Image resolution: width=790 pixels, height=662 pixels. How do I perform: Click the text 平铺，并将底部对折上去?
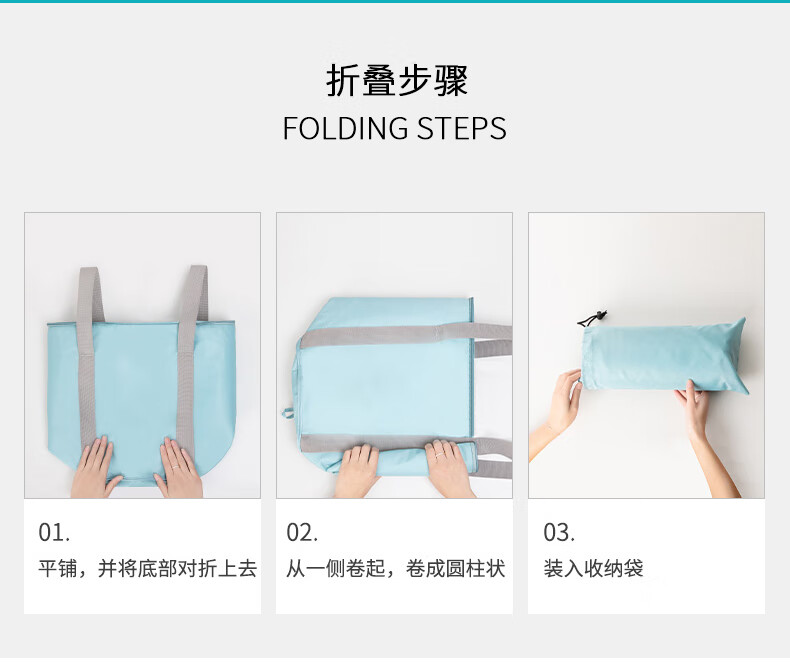[x=148, y=568]
